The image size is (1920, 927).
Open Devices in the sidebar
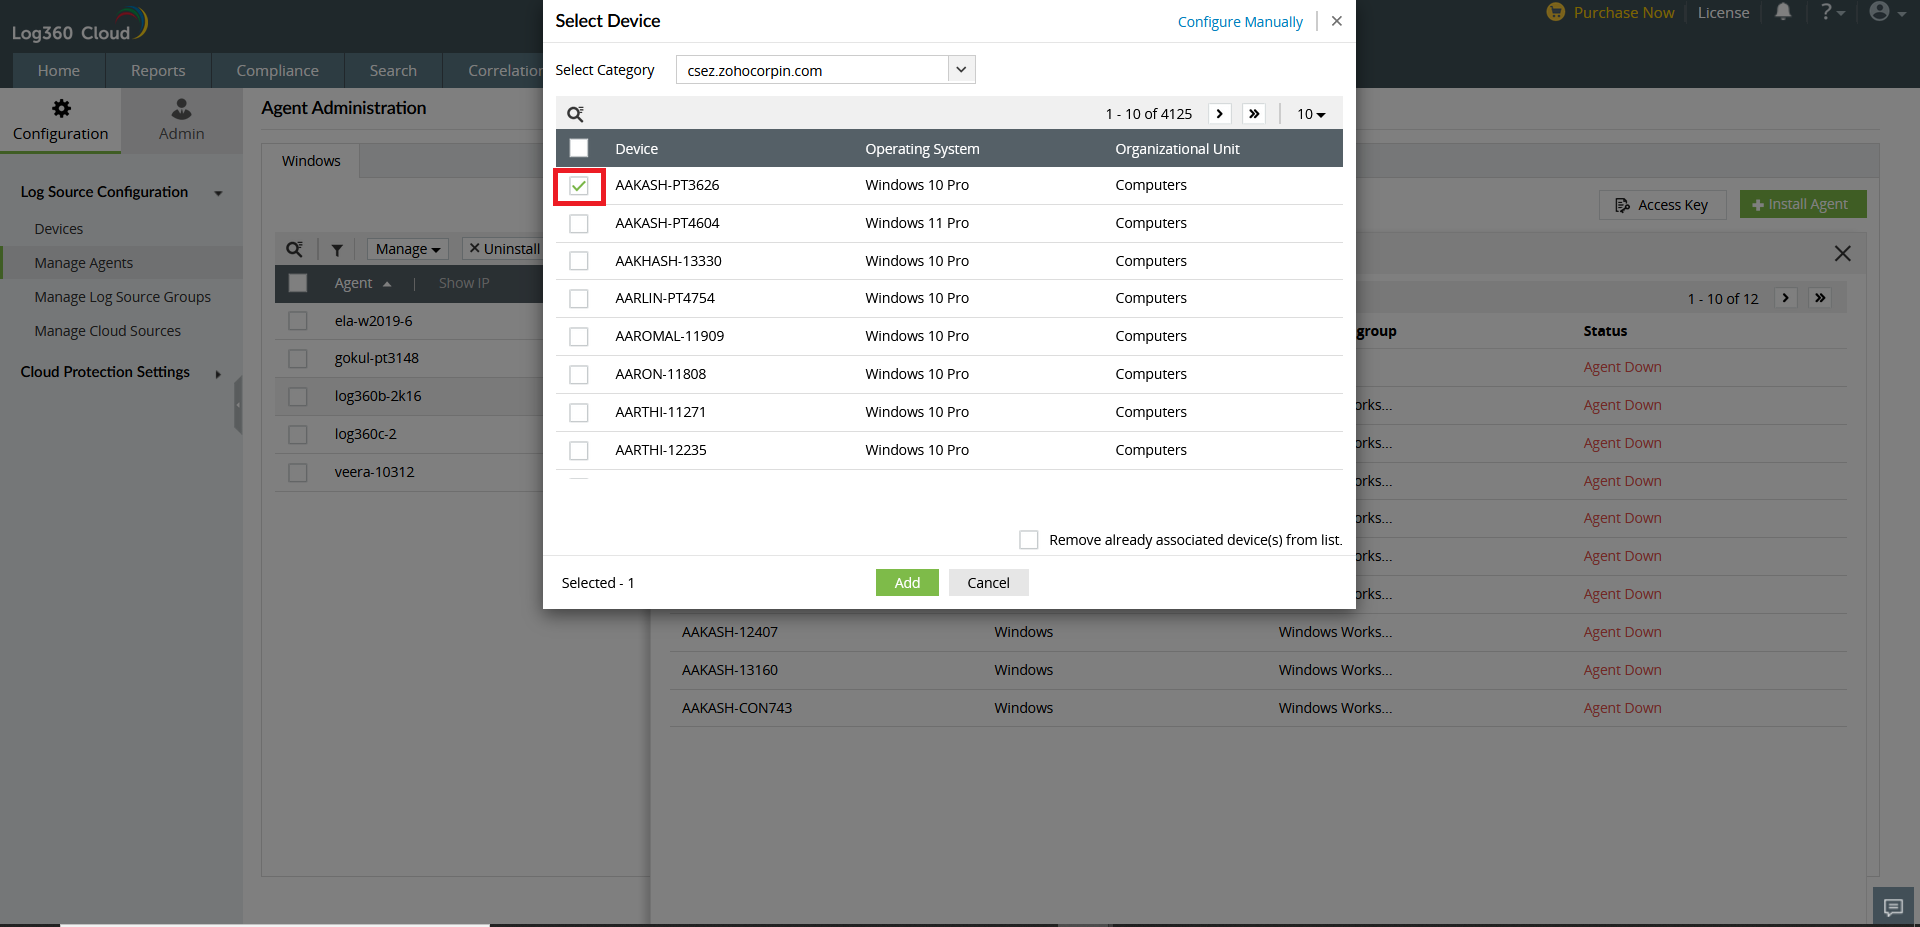[59, 229]
